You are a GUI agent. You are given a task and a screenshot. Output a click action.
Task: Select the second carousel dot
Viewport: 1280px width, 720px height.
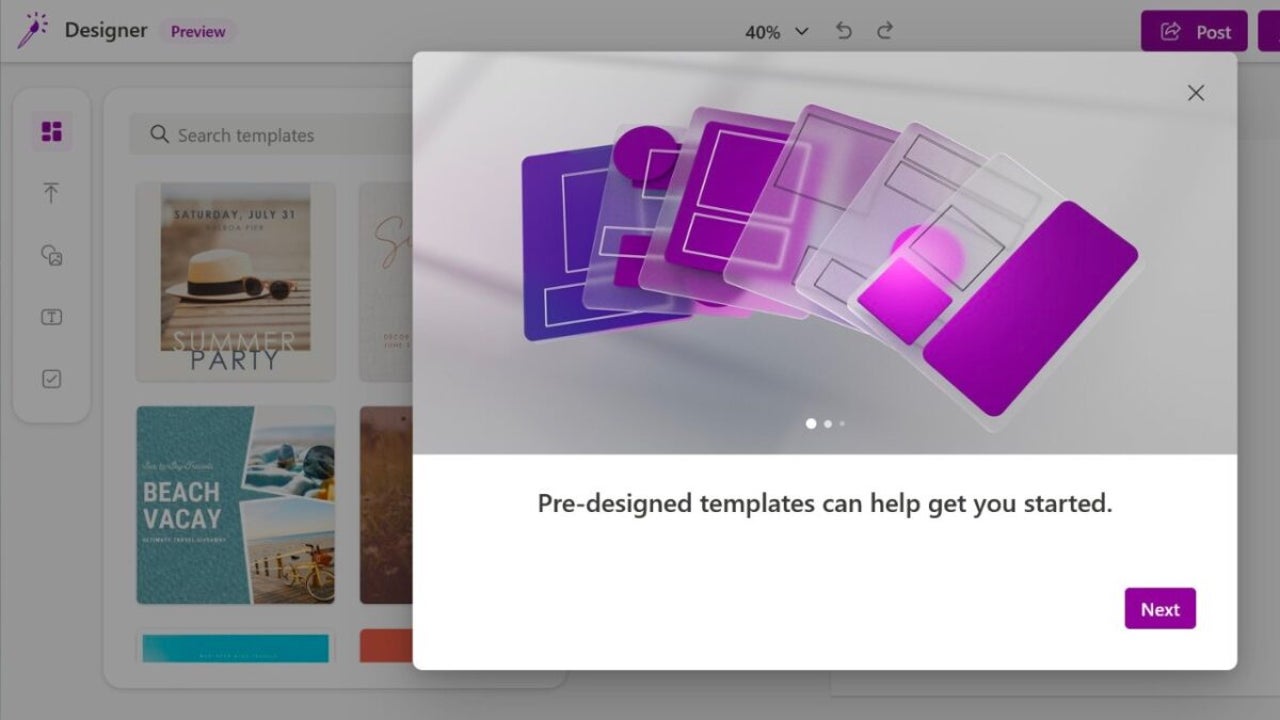tap(827, 423)
